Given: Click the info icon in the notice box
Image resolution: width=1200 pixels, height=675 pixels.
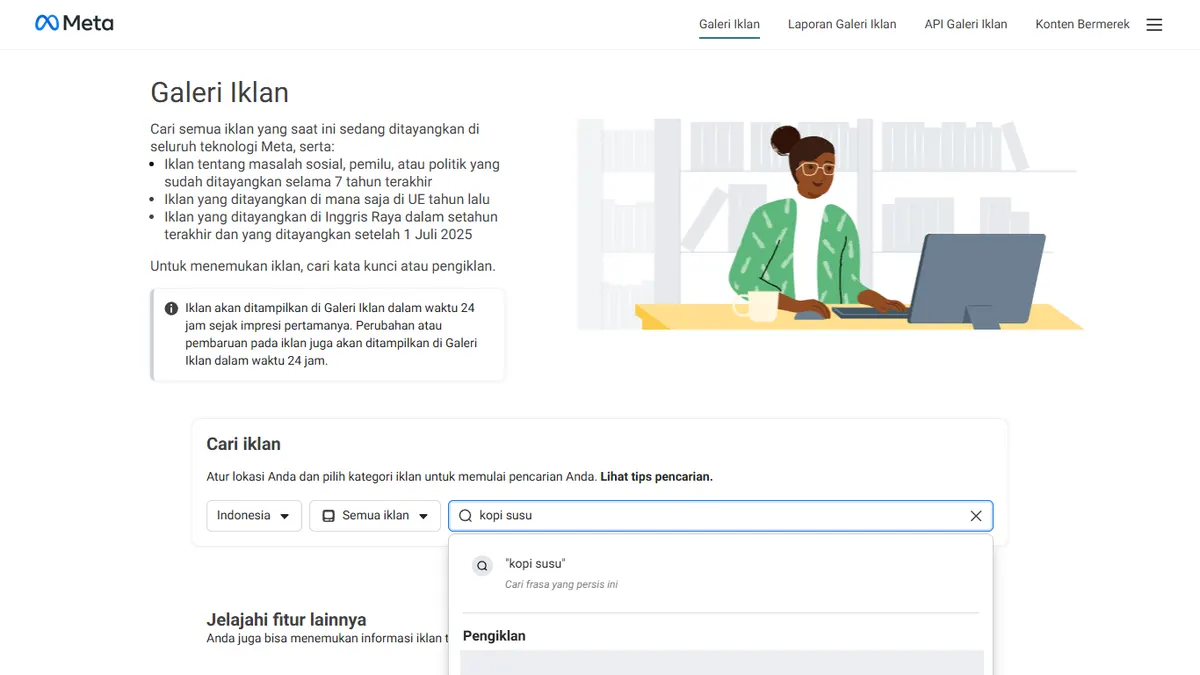Looking at the screenshot, I should click(172, 309).
